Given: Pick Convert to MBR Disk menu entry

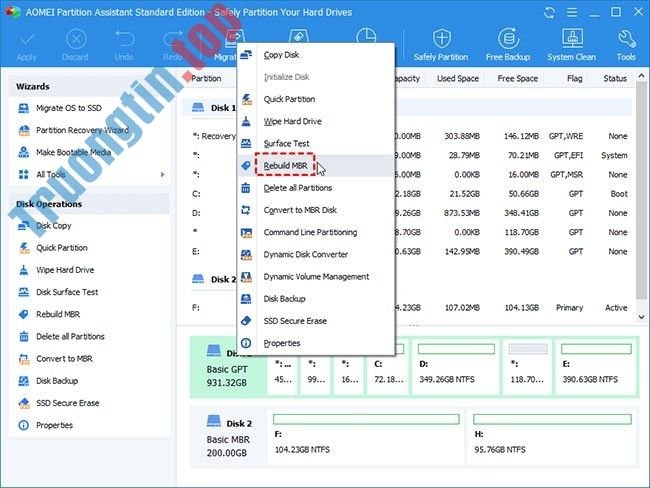Looking at the screenshot, I should coord(301,210).
